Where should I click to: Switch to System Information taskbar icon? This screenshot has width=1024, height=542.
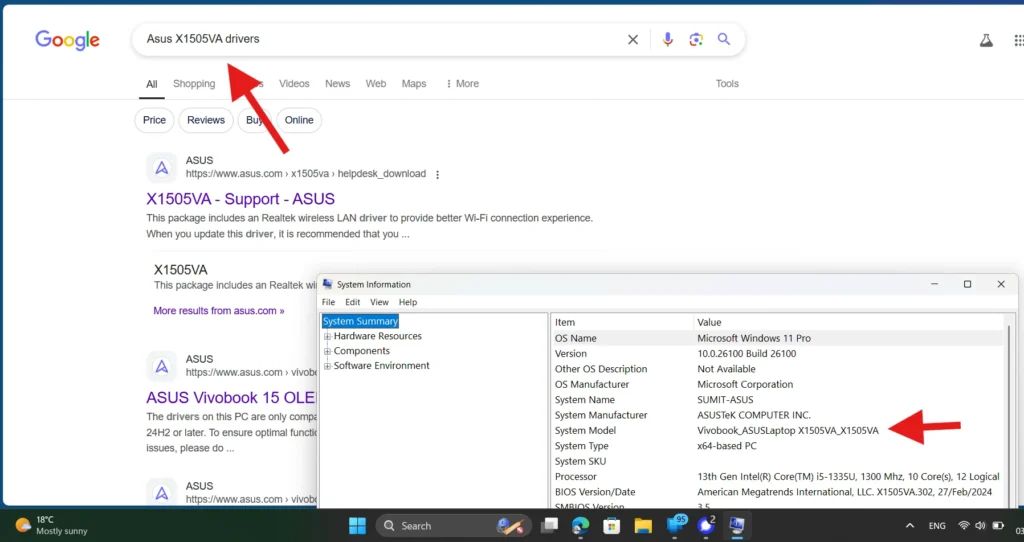pos(737,525)
